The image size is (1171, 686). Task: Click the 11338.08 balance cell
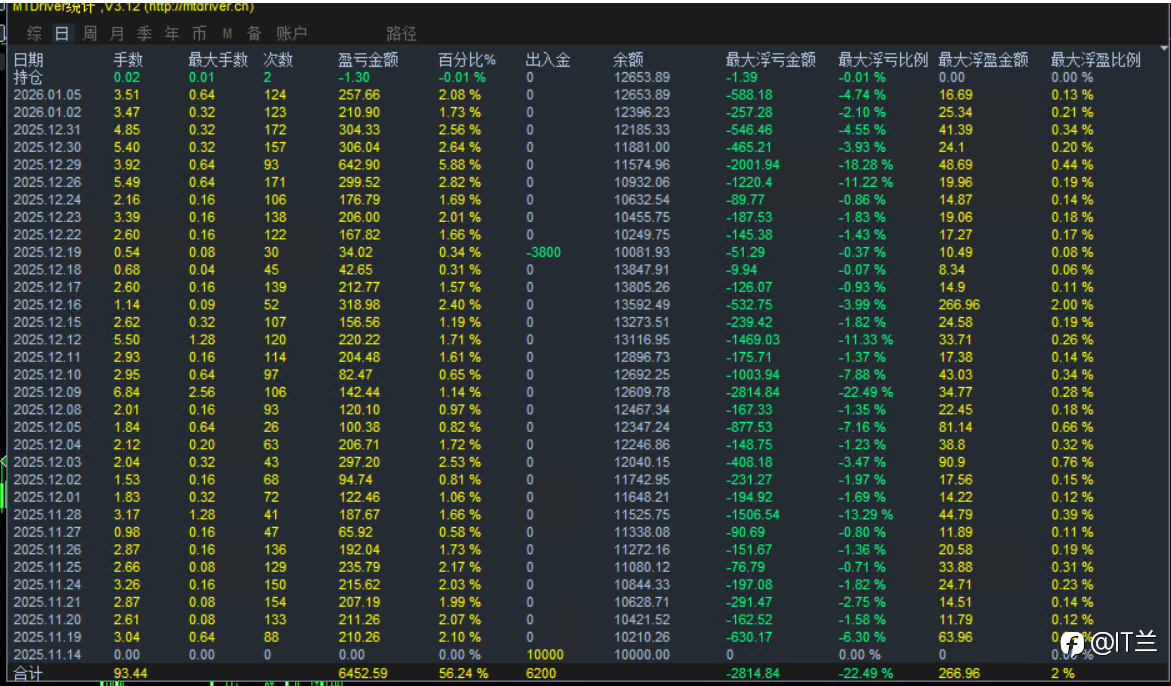click(642, 532)
